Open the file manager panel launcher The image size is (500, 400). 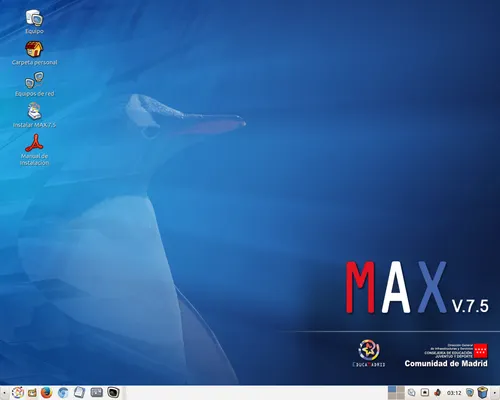point(32,393)
